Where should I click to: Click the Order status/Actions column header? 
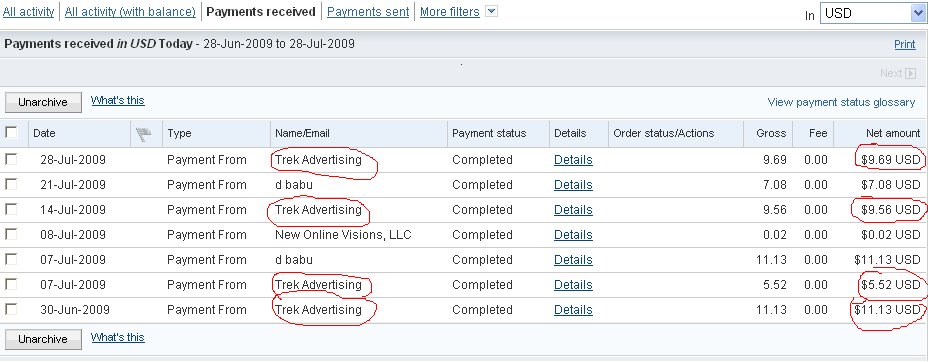(663, 133)
